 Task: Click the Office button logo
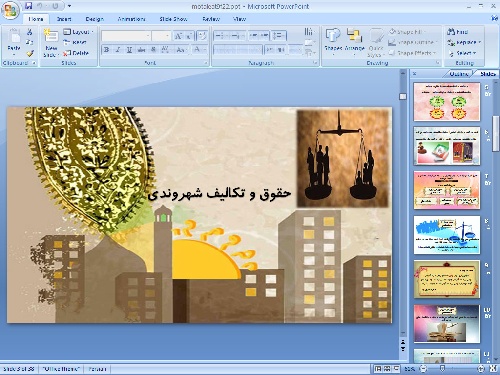coord(10,11)
